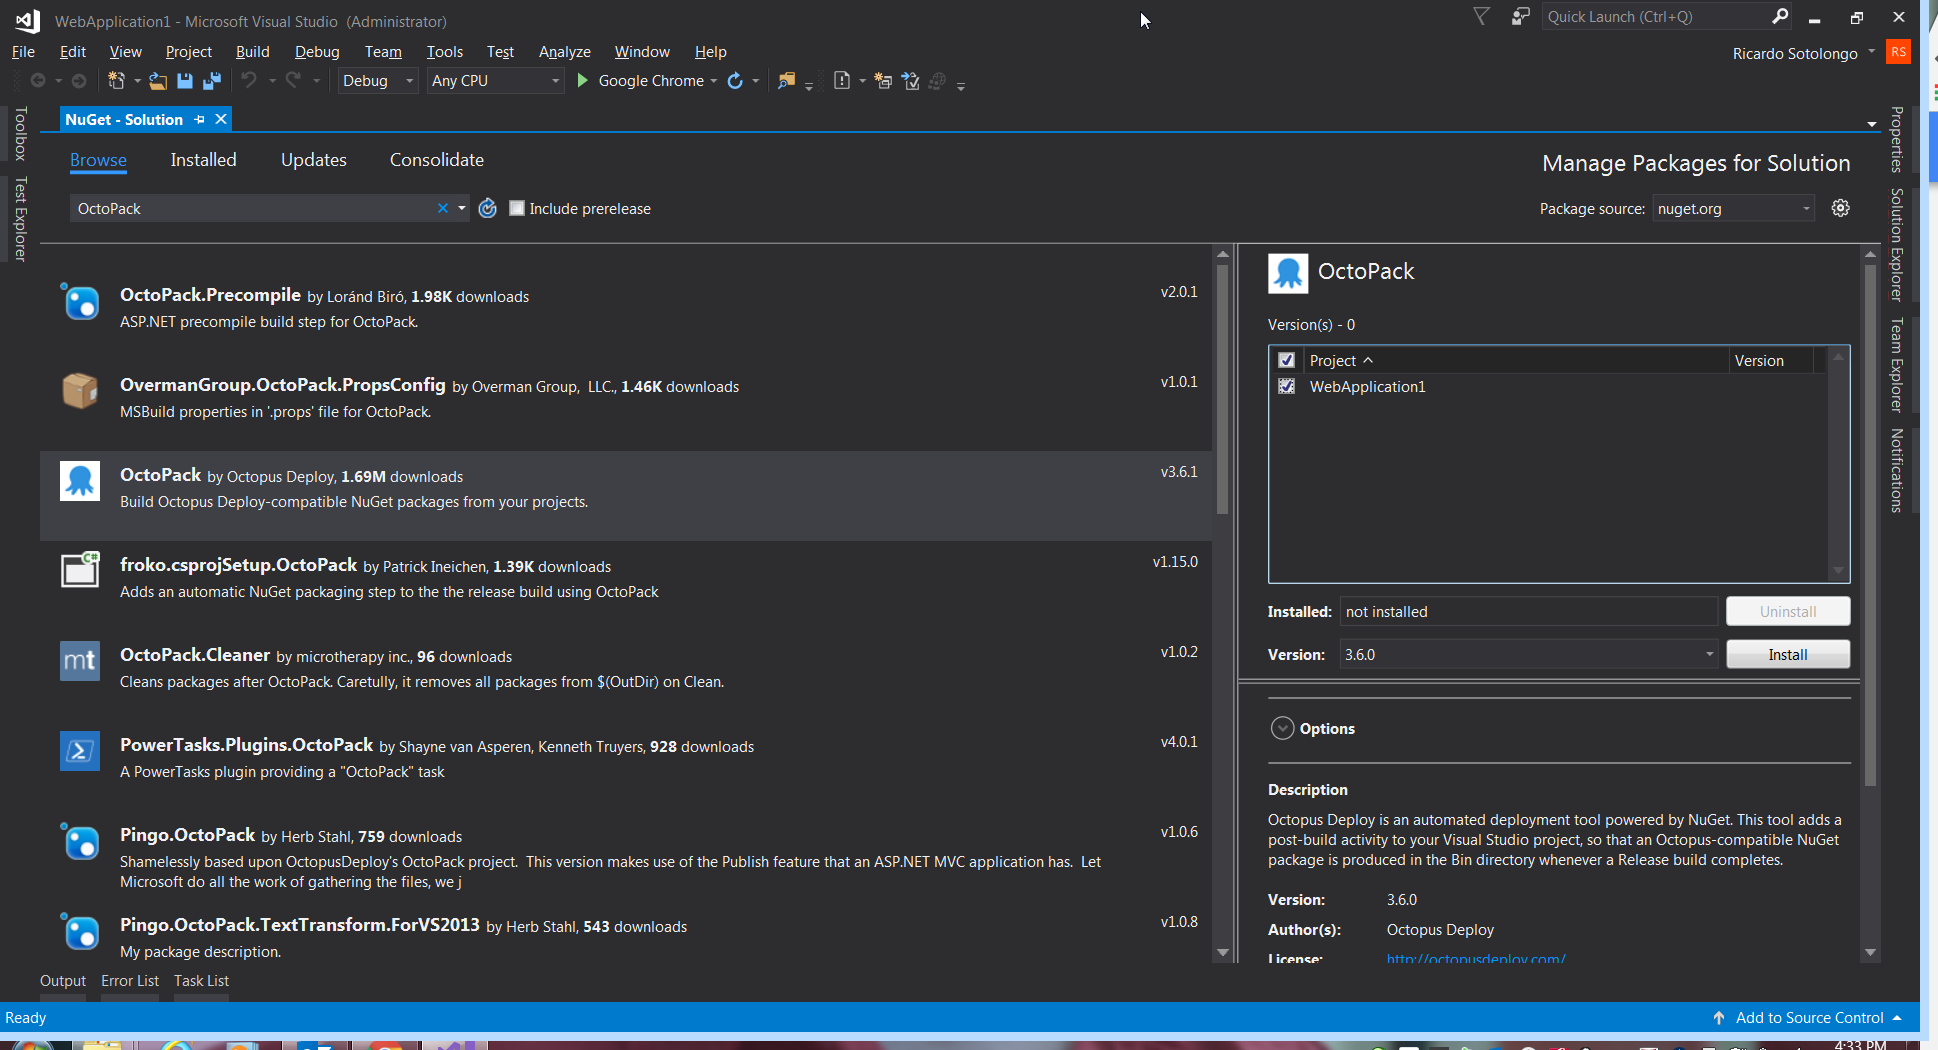The height and width of the screenshot is (1050, 1938).
Task: Open the Solution Explorer side tab
Action: pos(1896,244)
